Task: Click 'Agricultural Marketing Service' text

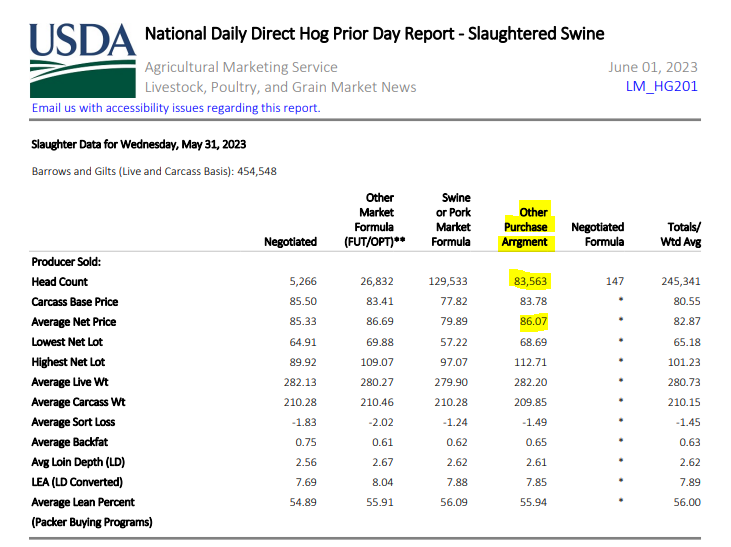Action: click(241, 67)
